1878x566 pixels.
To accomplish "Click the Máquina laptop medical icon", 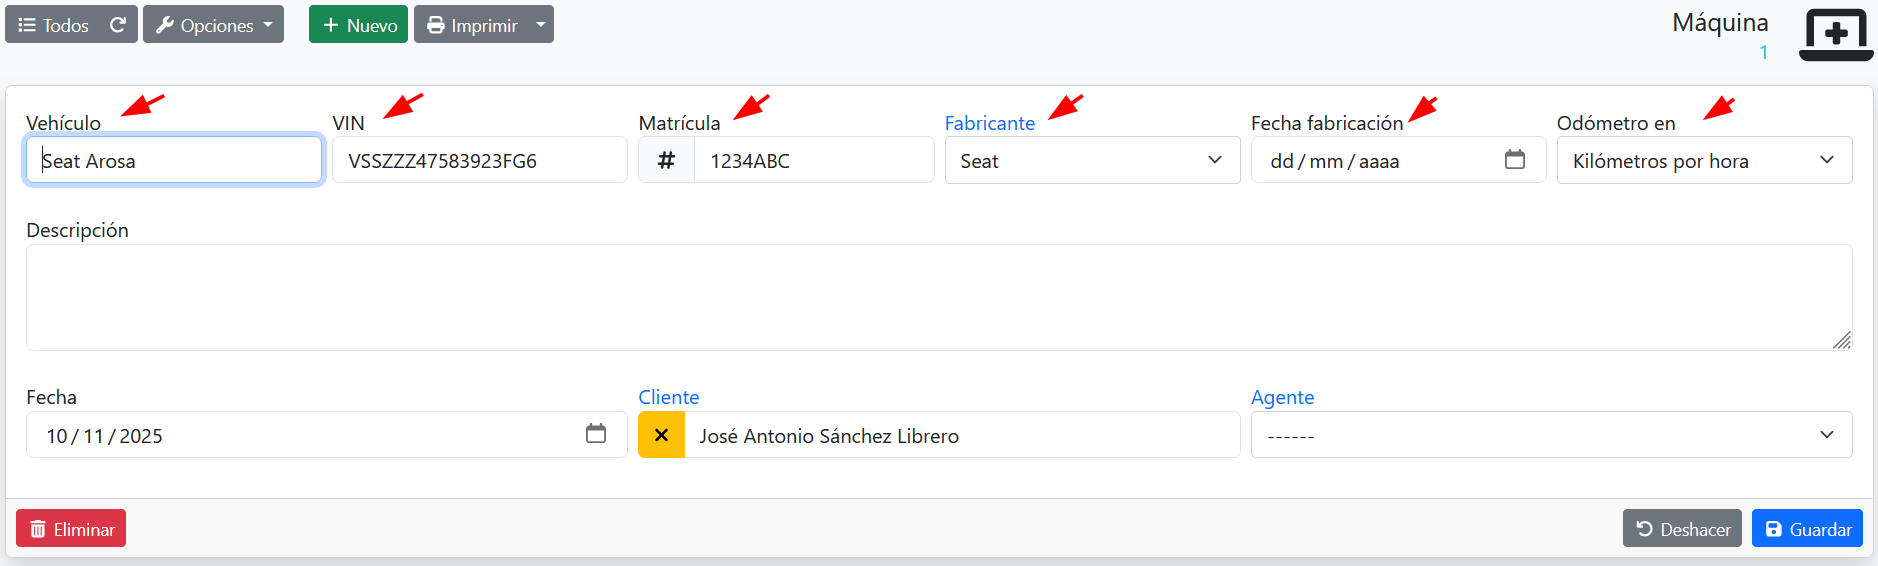I will click(1835, 35).
